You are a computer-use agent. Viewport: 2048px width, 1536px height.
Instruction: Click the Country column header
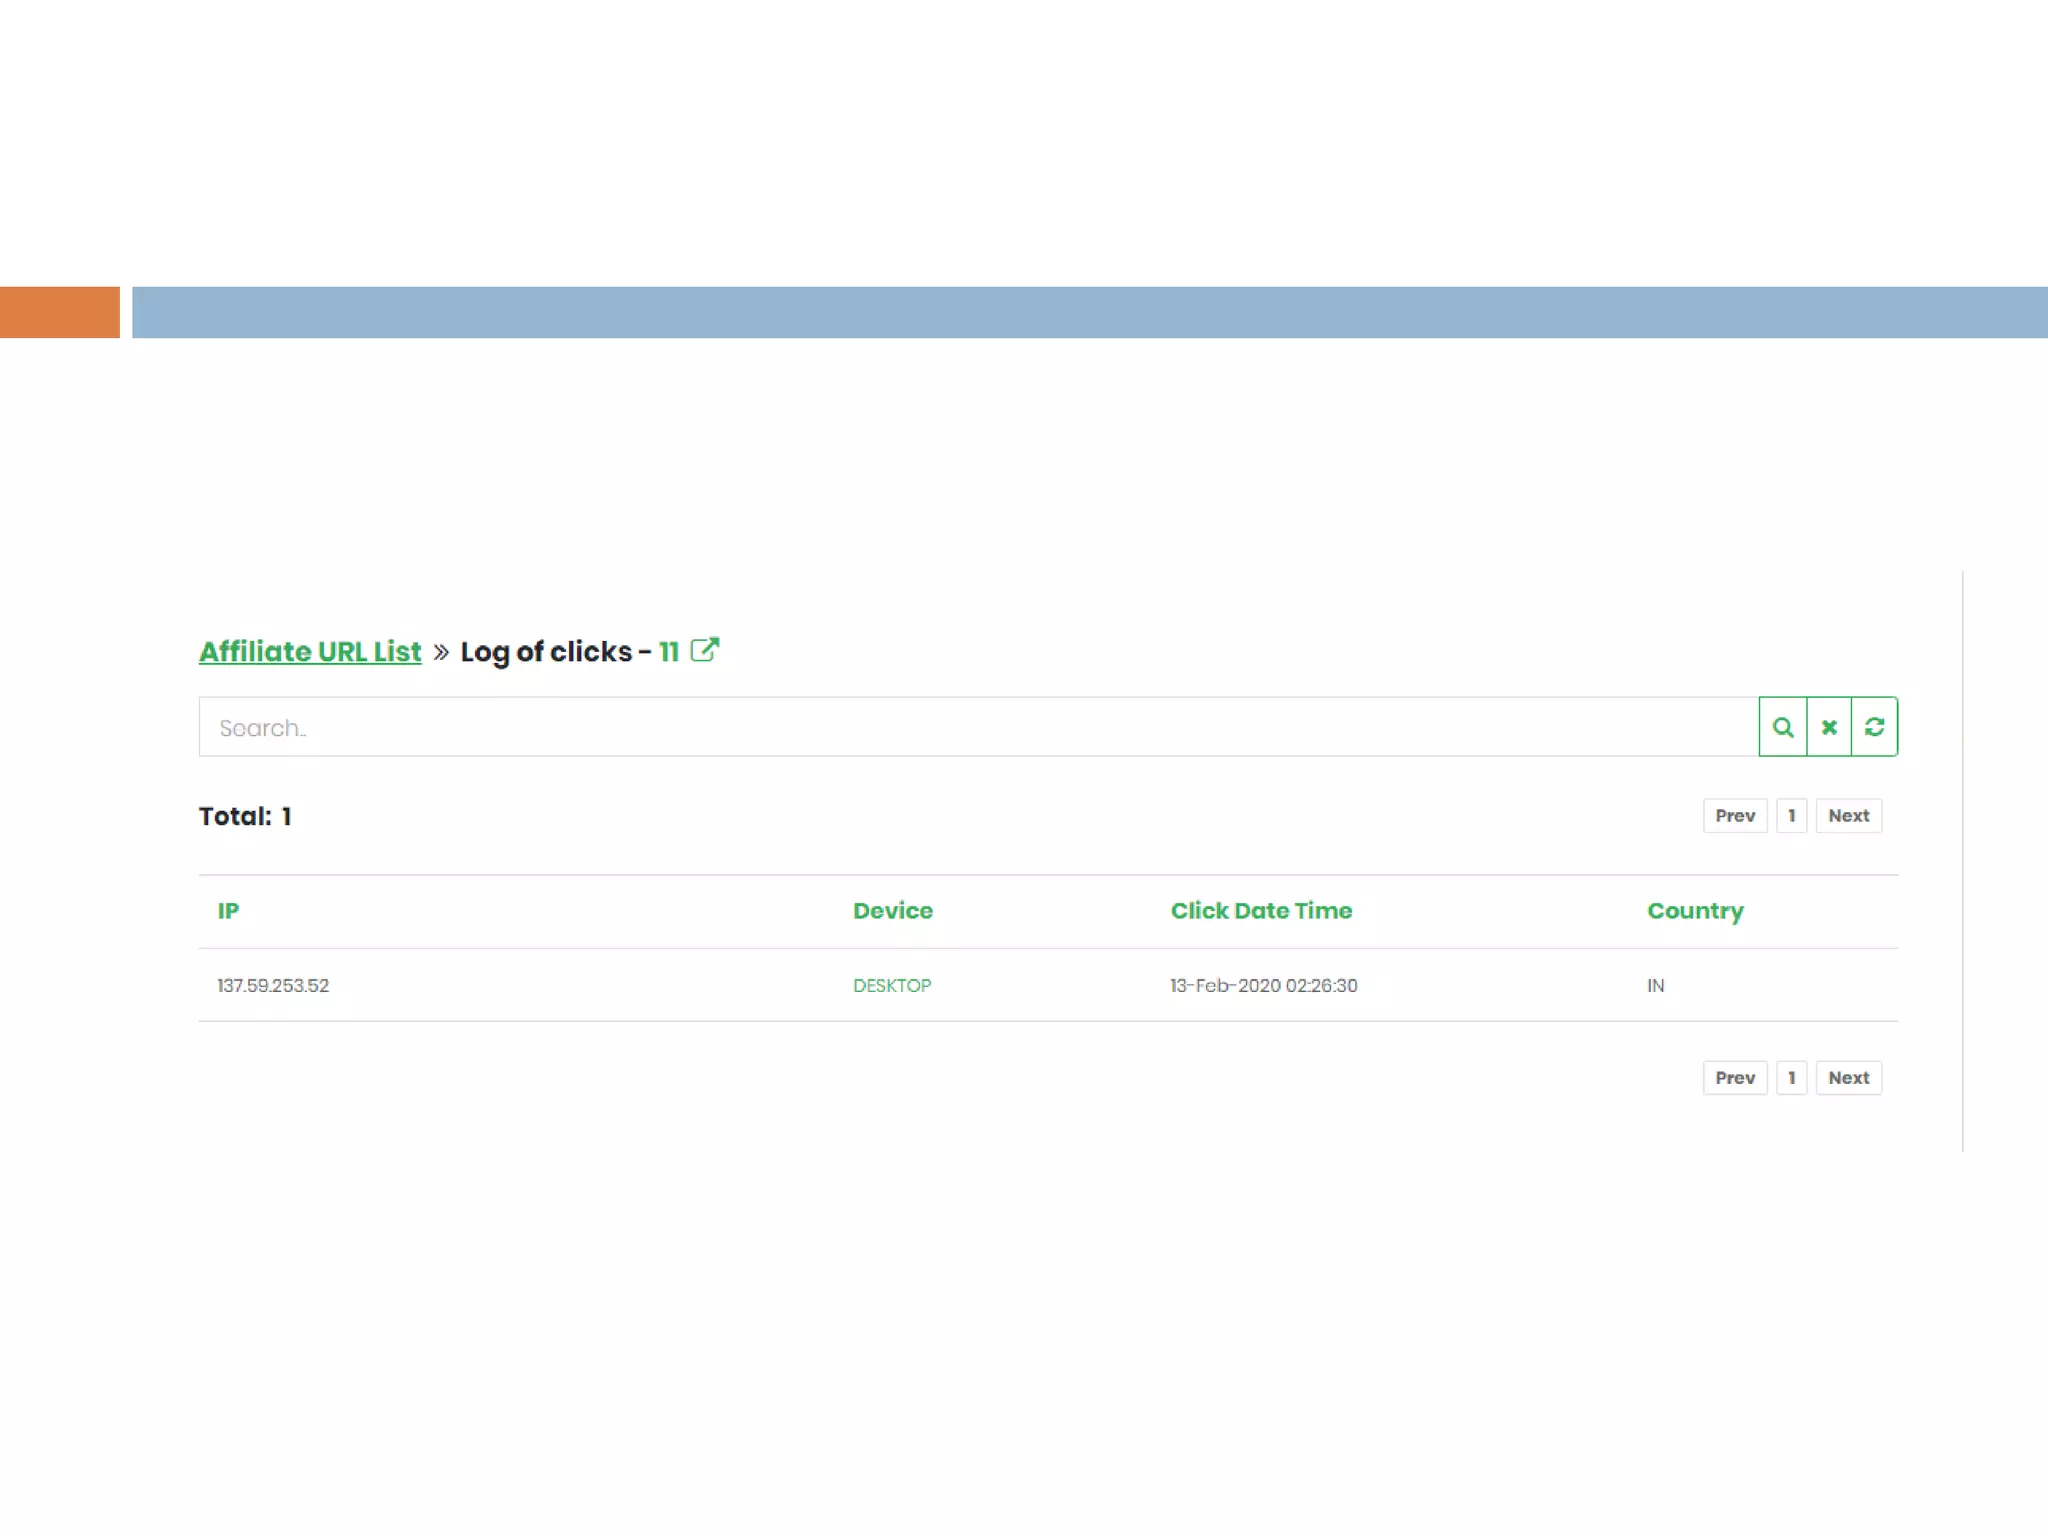point(1695,911)
